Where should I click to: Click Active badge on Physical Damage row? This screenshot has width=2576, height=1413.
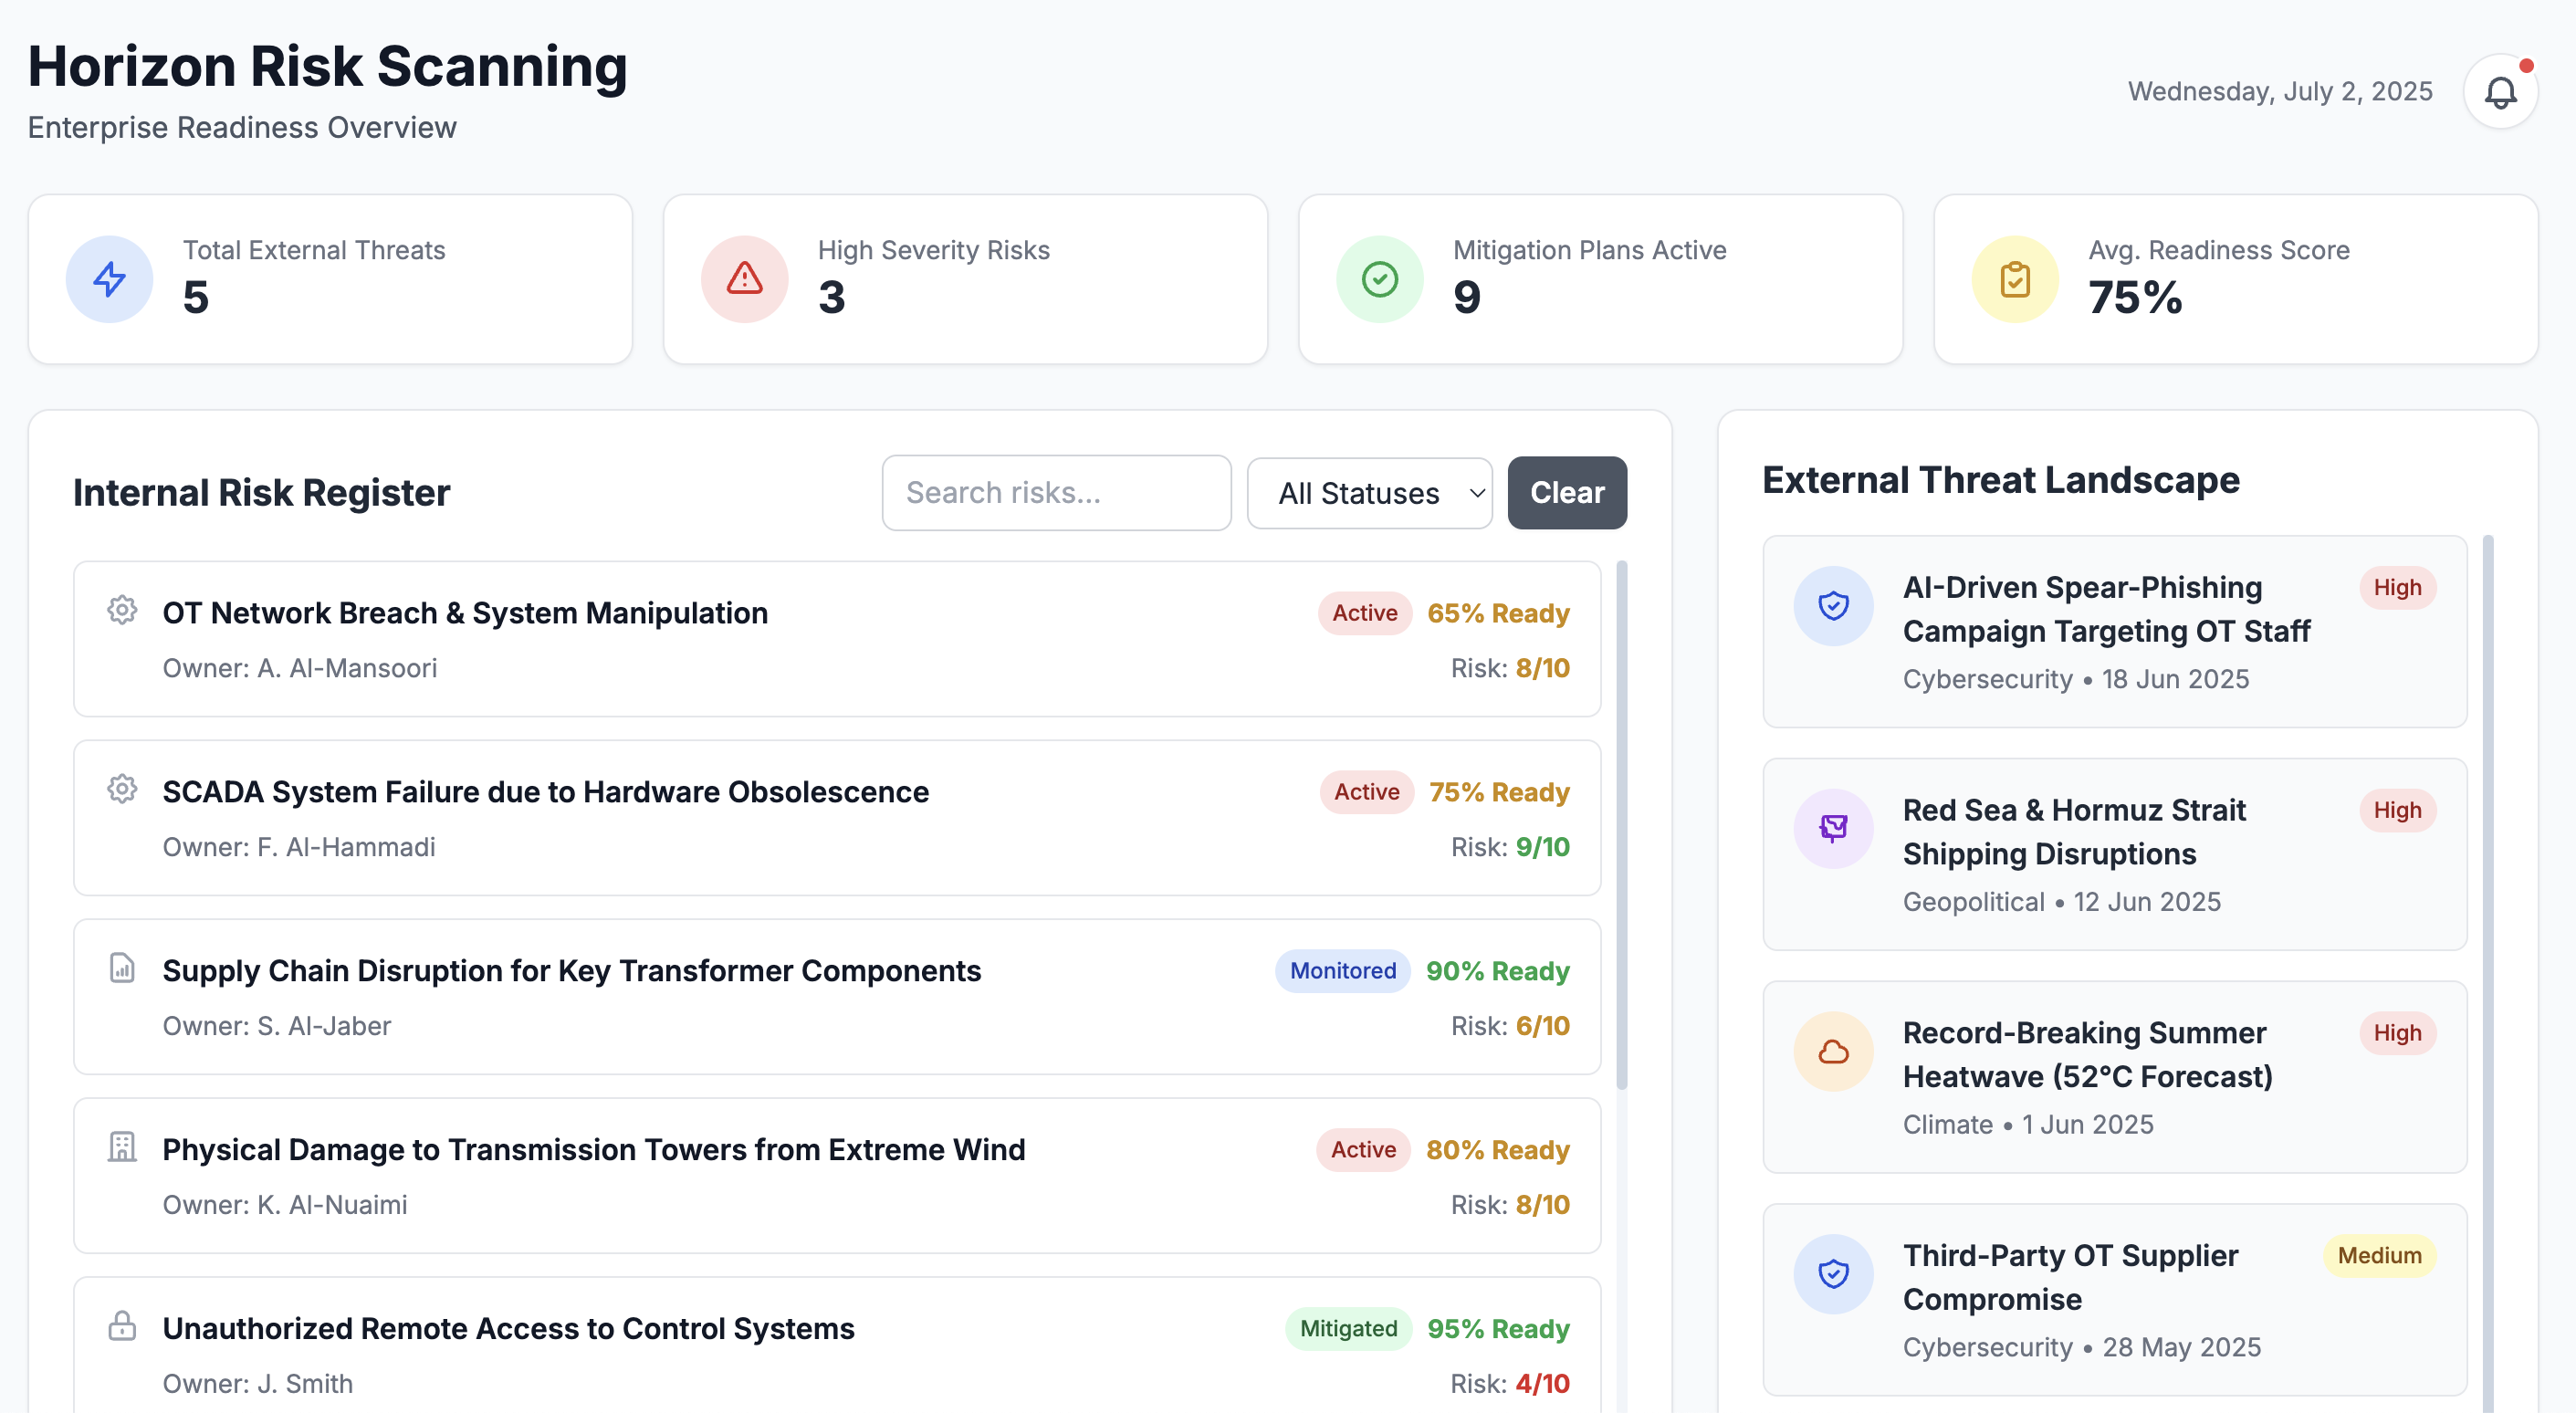pos(1363,1150)
